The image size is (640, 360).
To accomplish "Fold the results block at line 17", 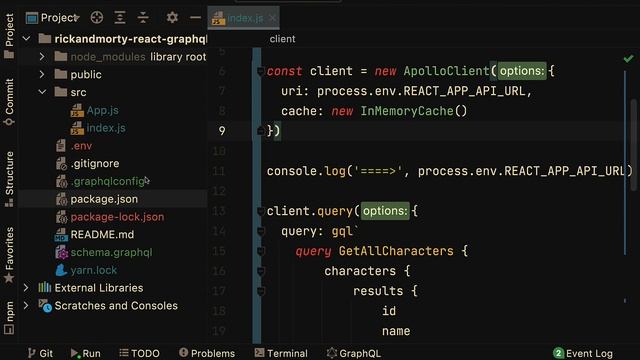I will [x=261, y=291].
